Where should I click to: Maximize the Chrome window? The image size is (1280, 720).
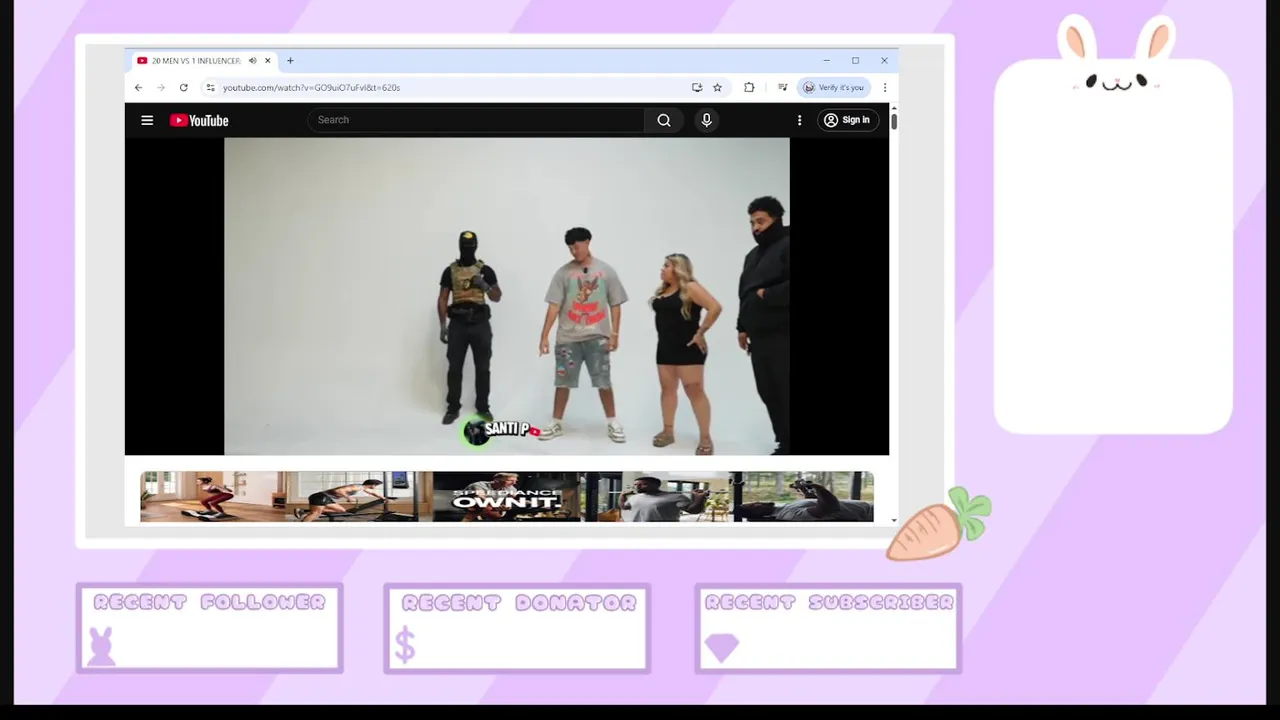pyautogui.click(x=855, y=61)
